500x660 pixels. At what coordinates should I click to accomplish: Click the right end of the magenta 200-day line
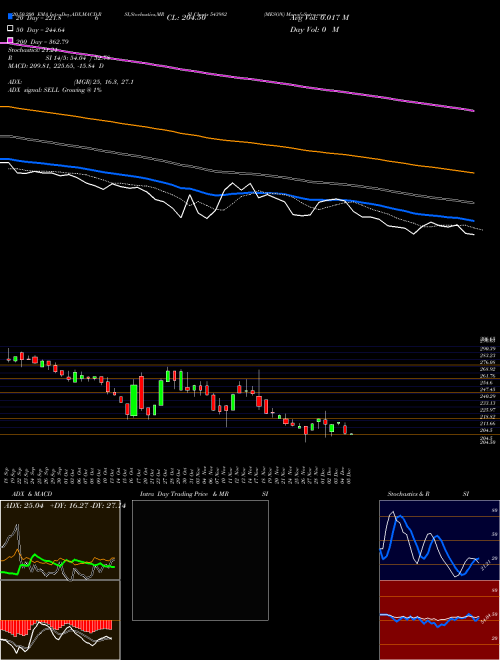click(x=473, y=111)
